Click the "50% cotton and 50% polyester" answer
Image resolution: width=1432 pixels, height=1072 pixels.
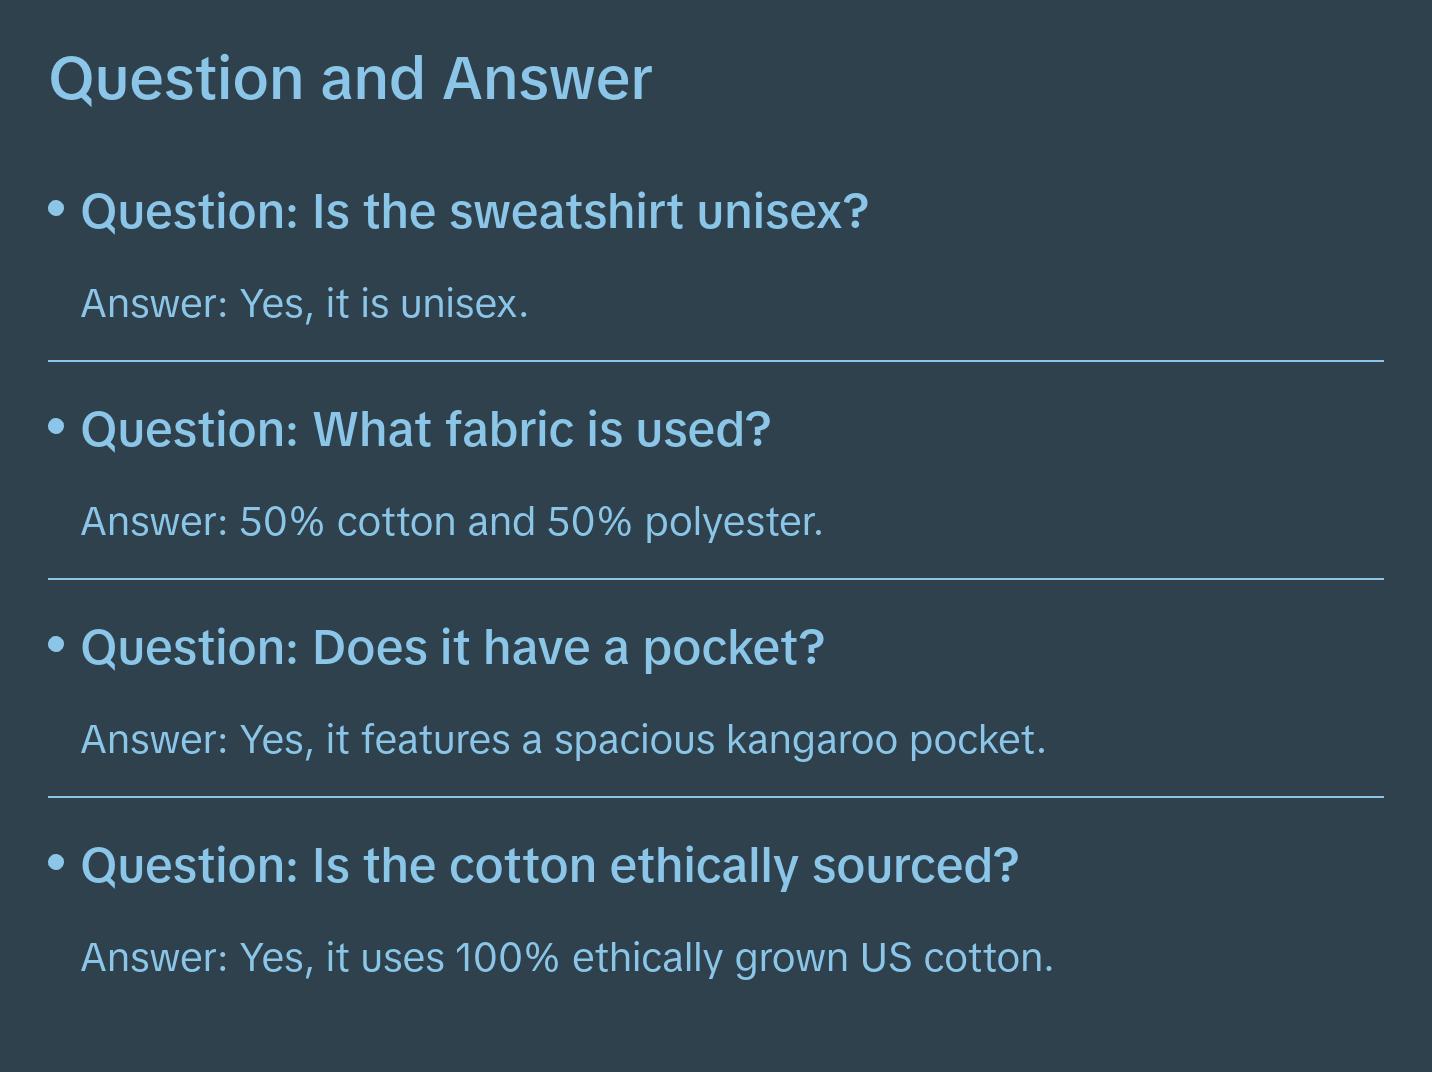451,522
